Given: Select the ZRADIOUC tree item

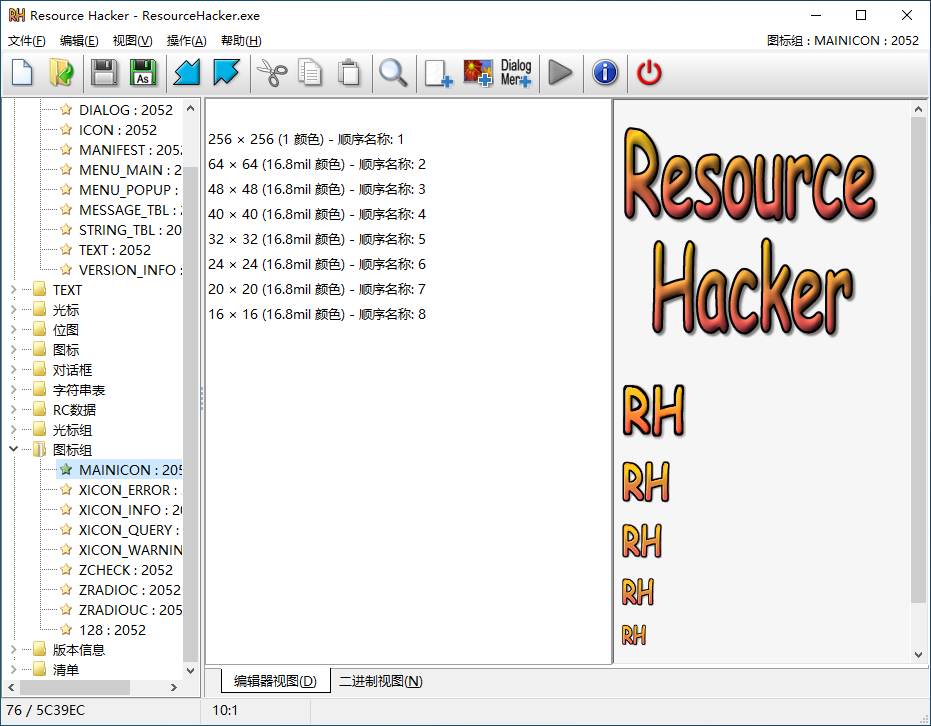Looking at the screenshot, I should click(x=121, y=610).
